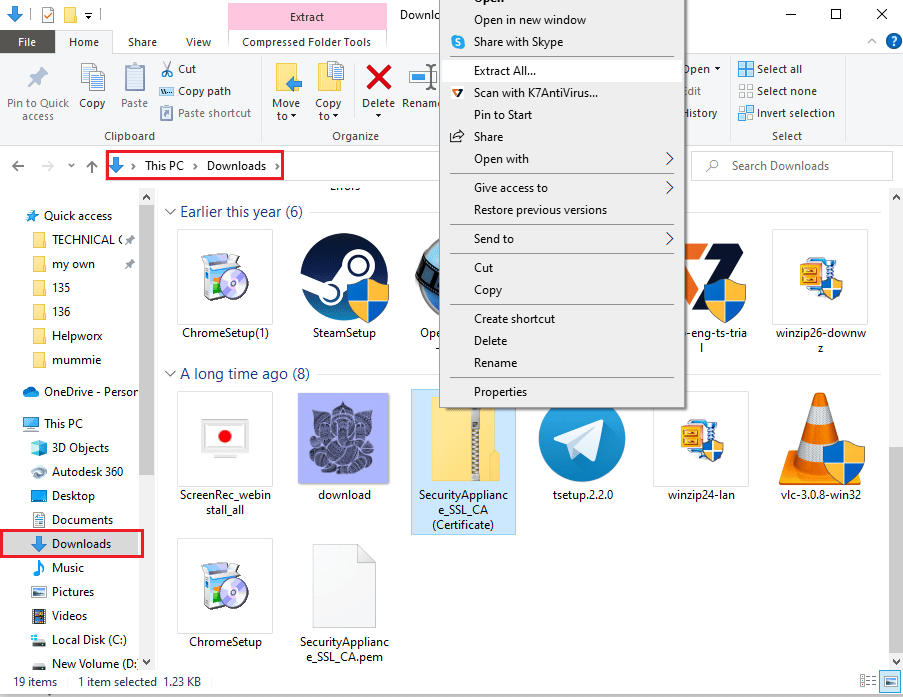This screenshot has height=697, width=903.
Task: Select the winzip26 download installer icon
Action: point(820,277)
